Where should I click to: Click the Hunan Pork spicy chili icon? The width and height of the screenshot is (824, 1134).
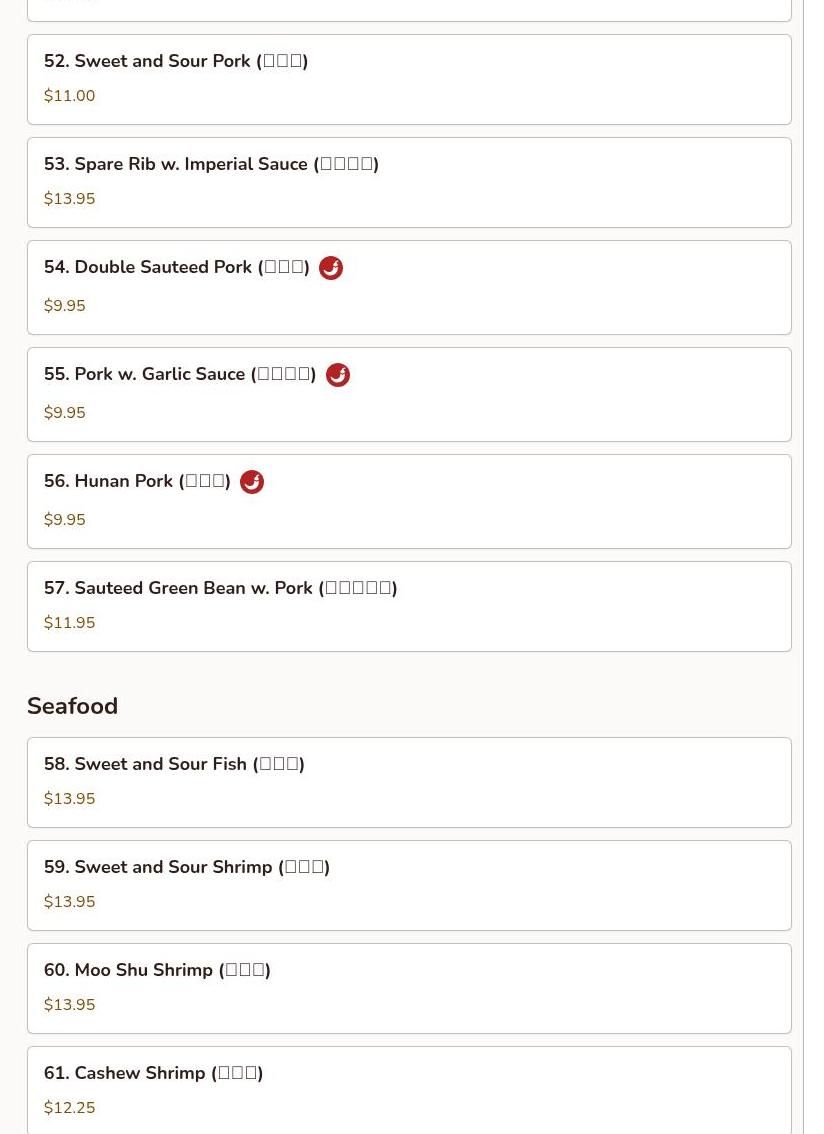point(252,482)
